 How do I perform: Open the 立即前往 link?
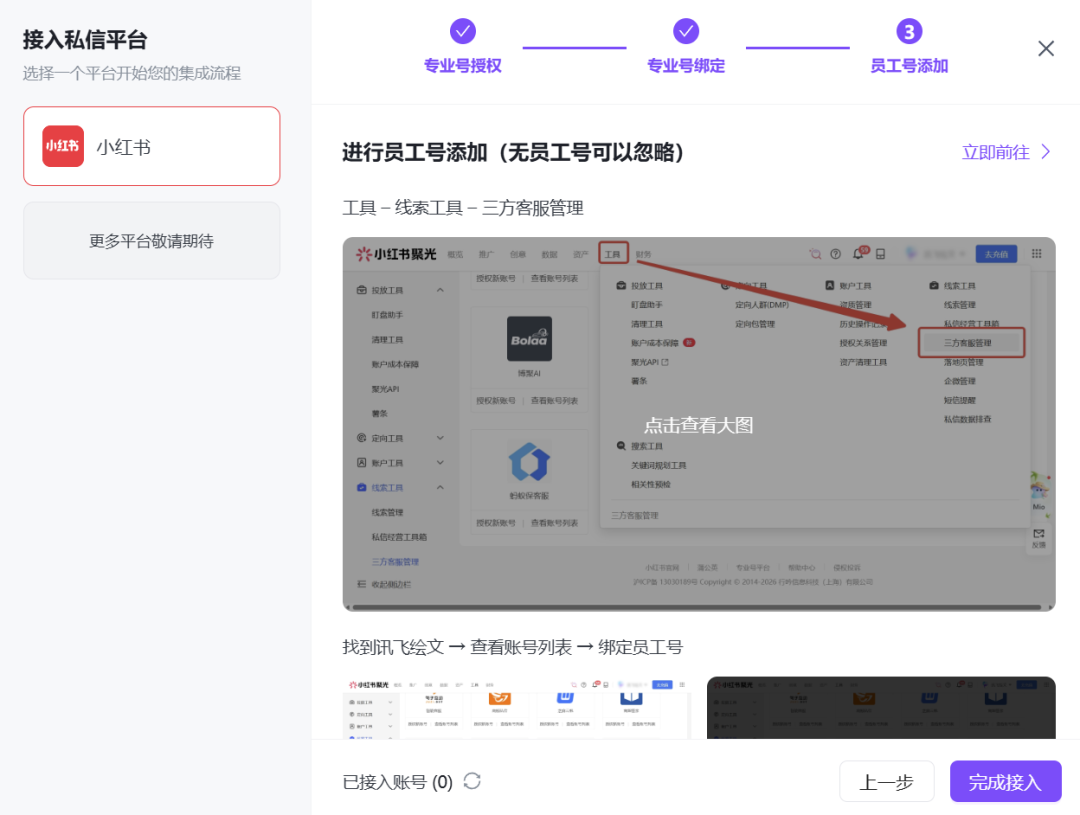tap(995, 152)
